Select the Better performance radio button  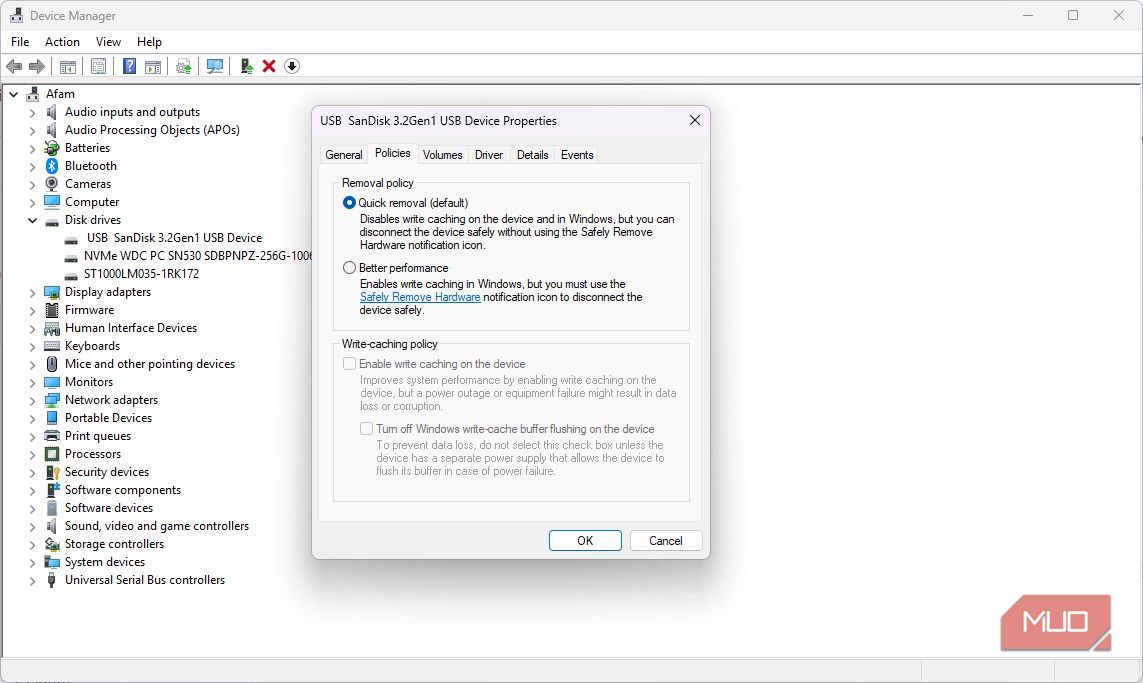click(x=349, y=268)
